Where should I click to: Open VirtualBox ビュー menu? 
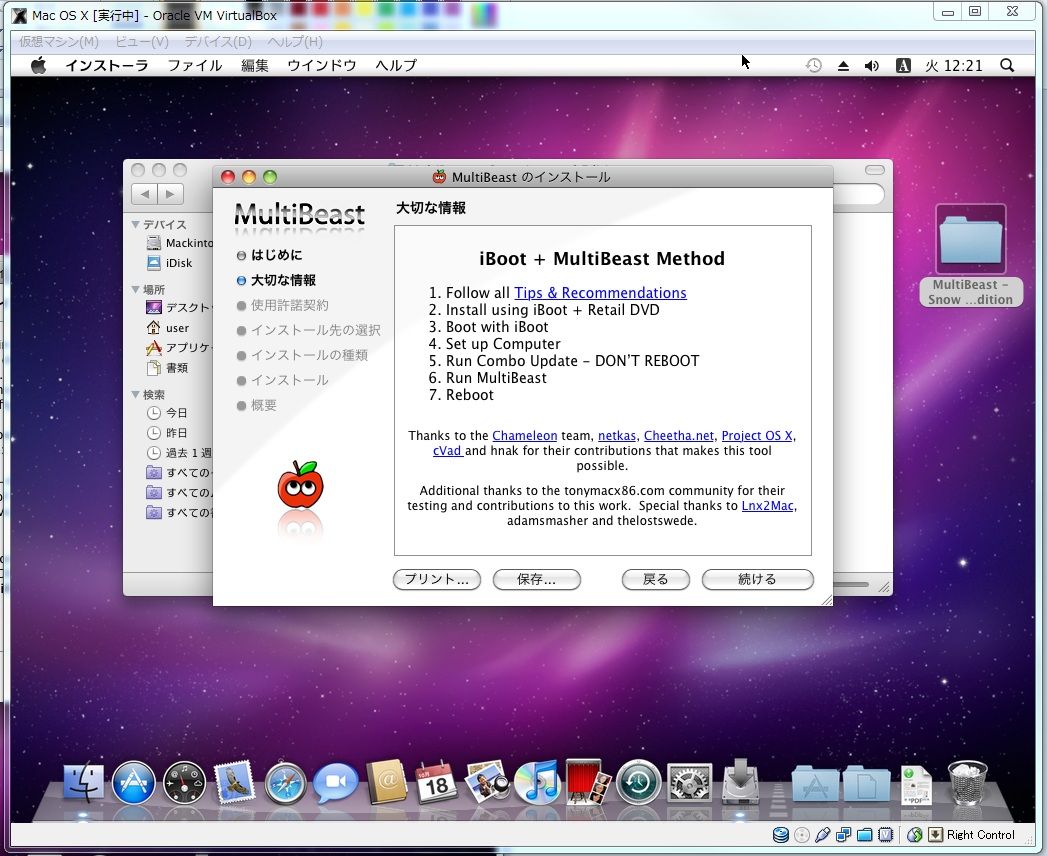[142, 41]
